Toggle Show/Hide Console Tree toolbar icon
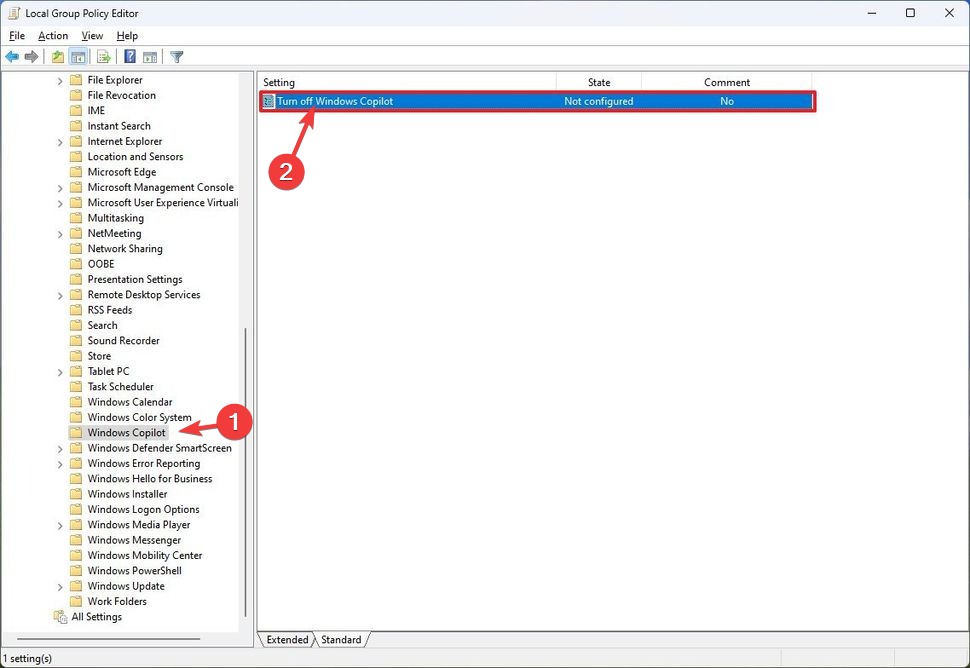 (x=78, y=57)
